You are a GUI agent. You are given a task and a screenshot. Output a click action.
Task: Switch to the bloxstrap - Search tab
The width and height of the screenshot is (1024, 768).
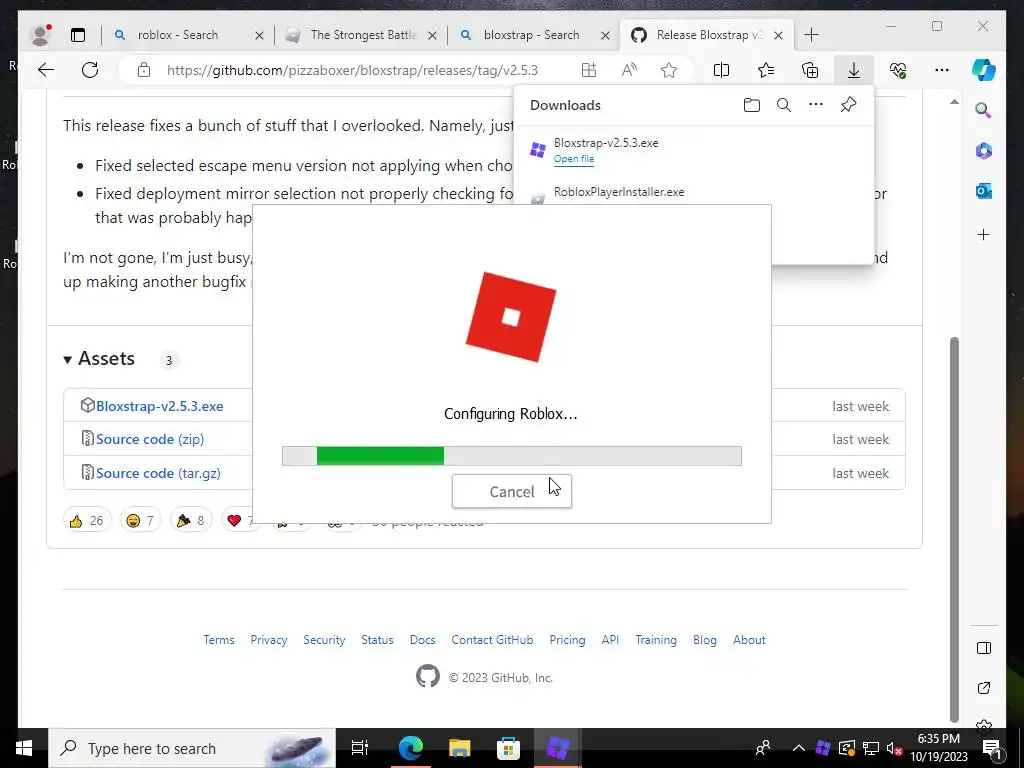tap(531, 35)
